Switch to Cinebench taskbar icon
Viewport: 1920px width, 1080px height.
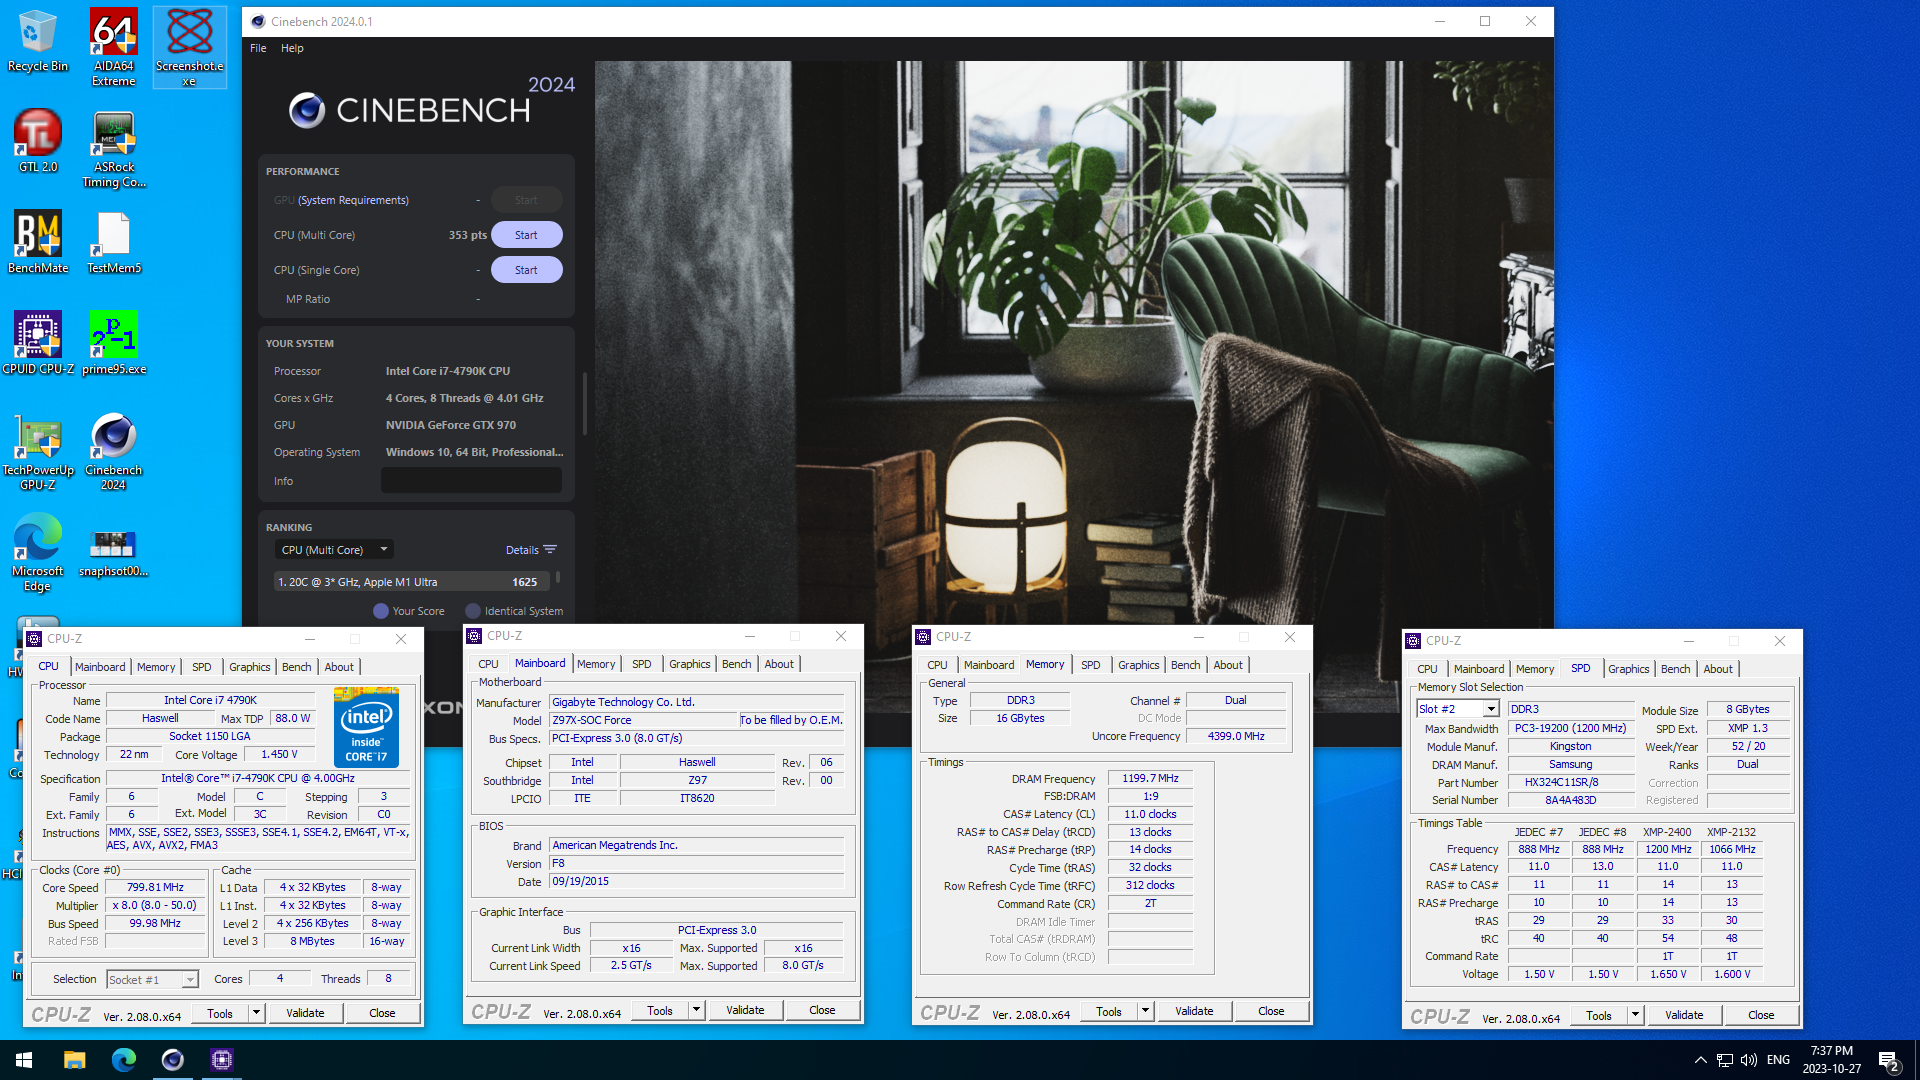[x=173, y=1060]
